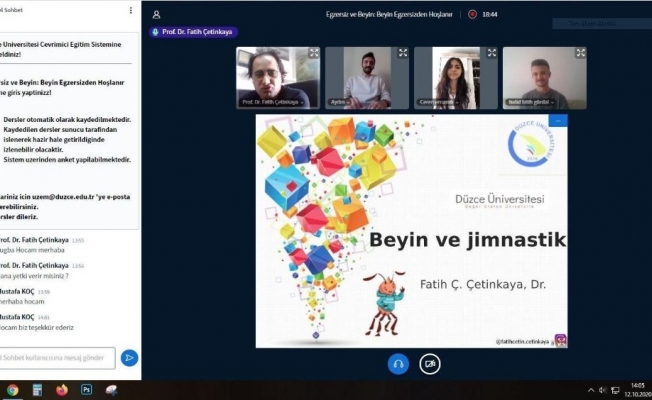Toggle the listen-only headphone audio button

point(398,364)
